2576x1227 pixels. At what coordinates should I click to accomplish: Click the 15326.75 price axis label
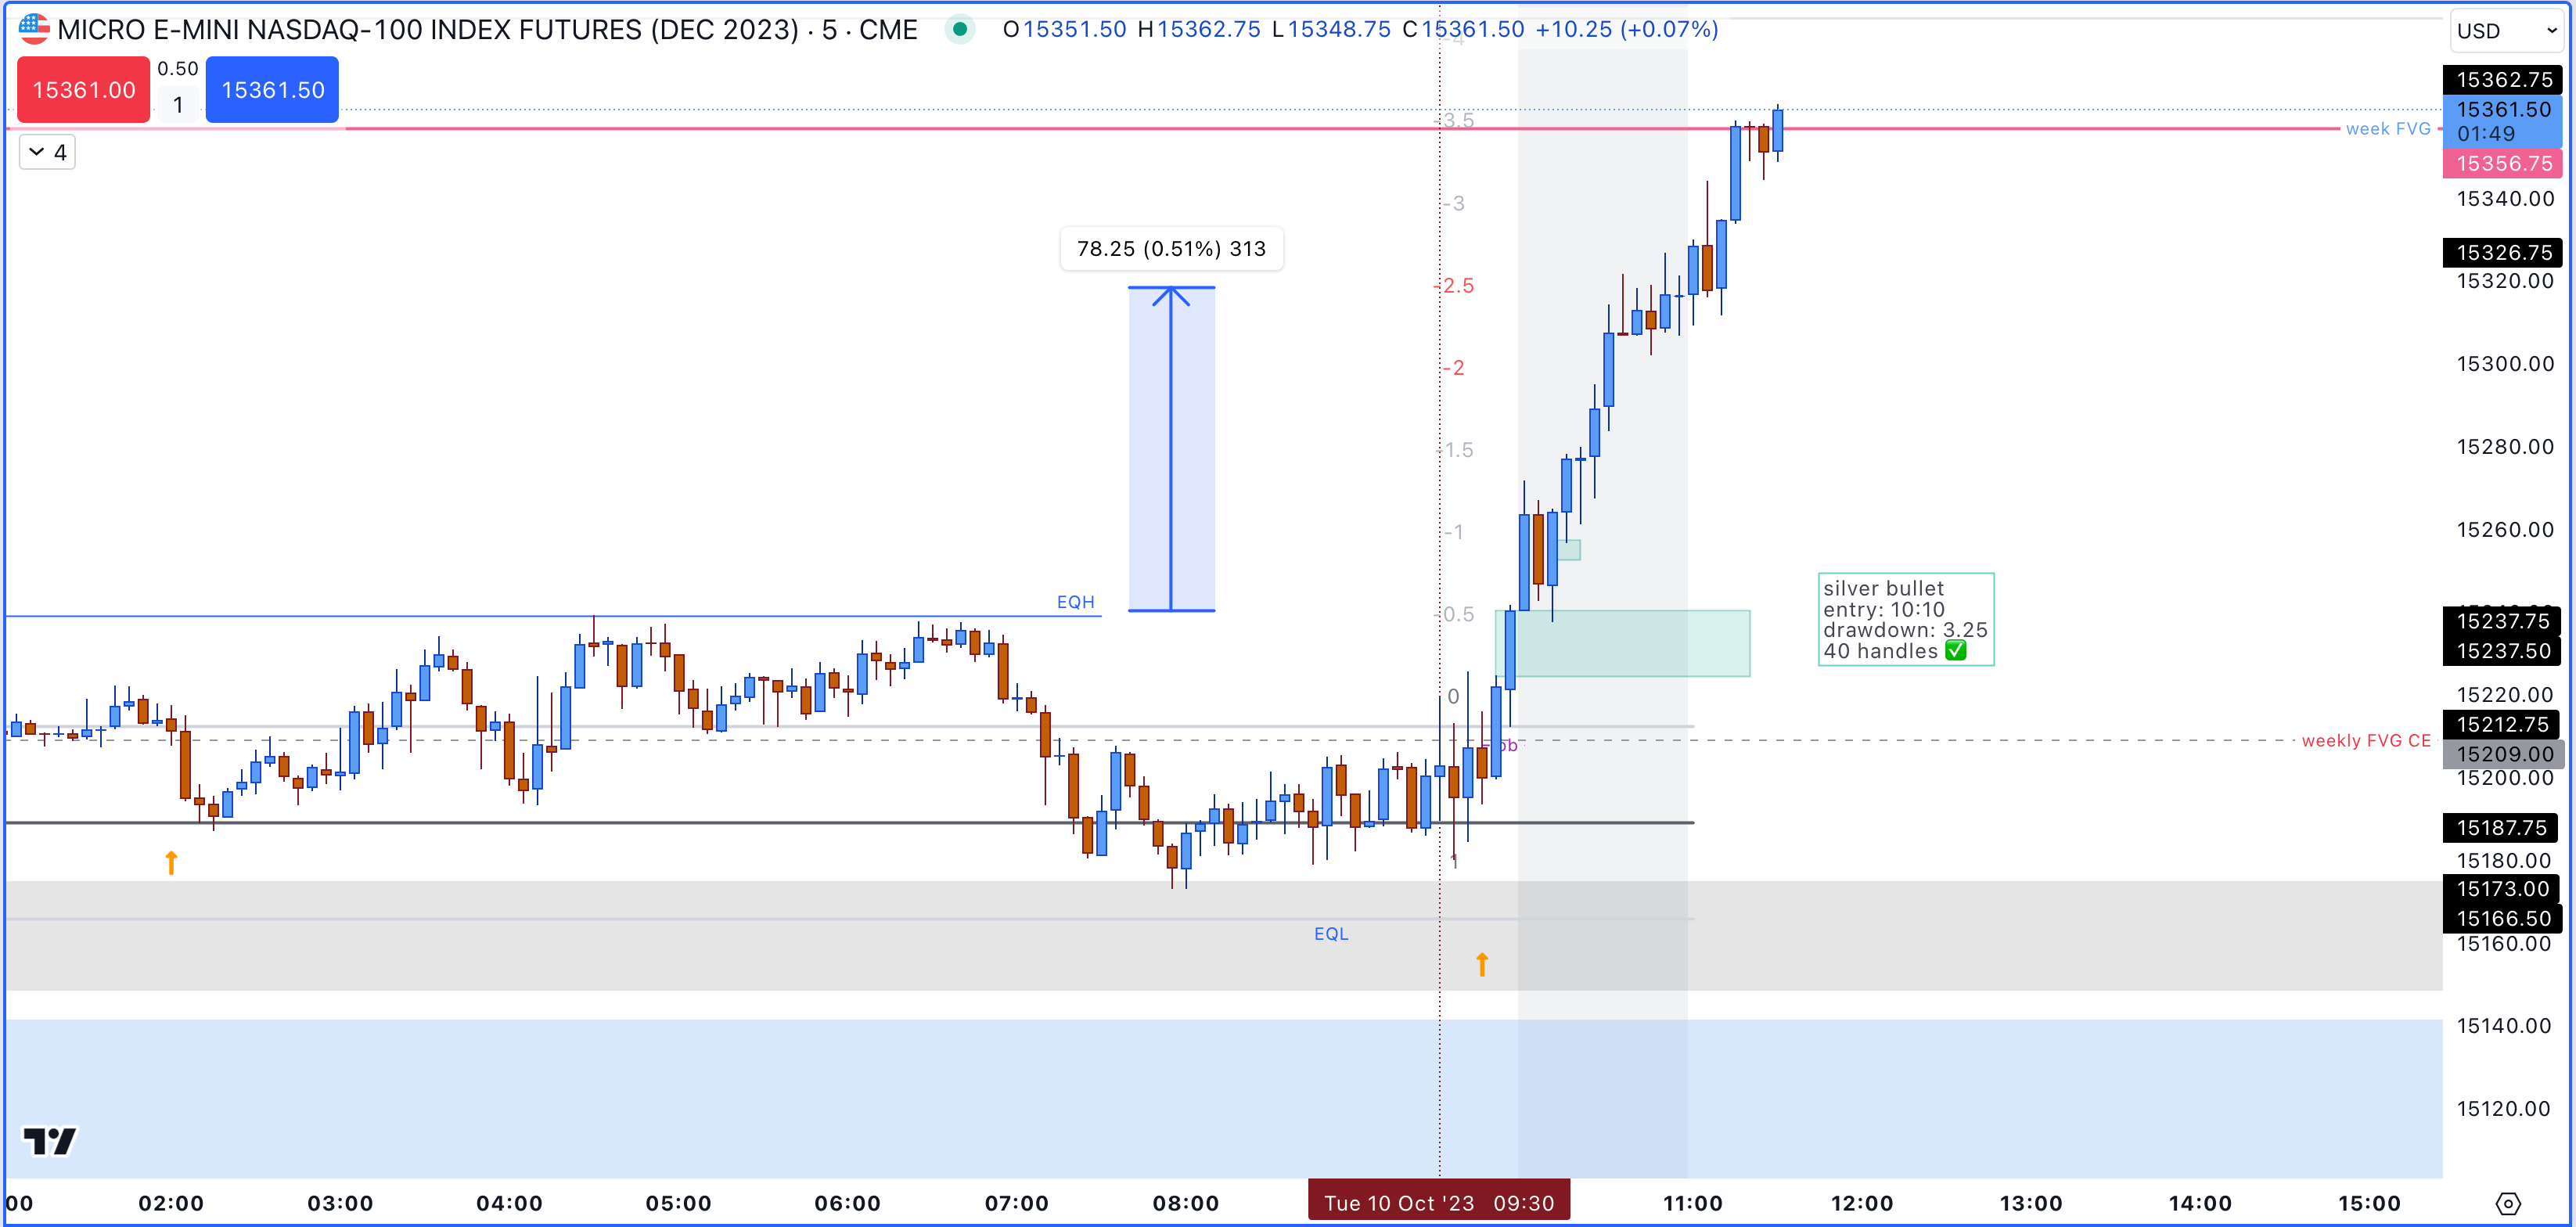coord(2503,253)
